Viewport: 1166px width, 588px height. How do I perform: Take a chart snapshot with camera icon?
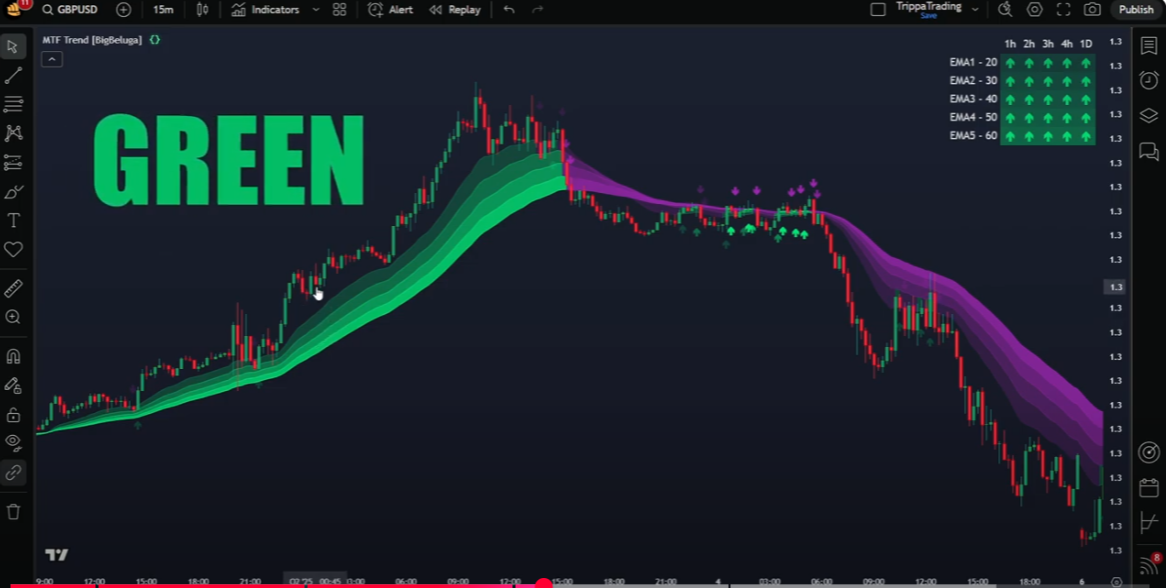pyautogui.click(x=1092, y=10)
